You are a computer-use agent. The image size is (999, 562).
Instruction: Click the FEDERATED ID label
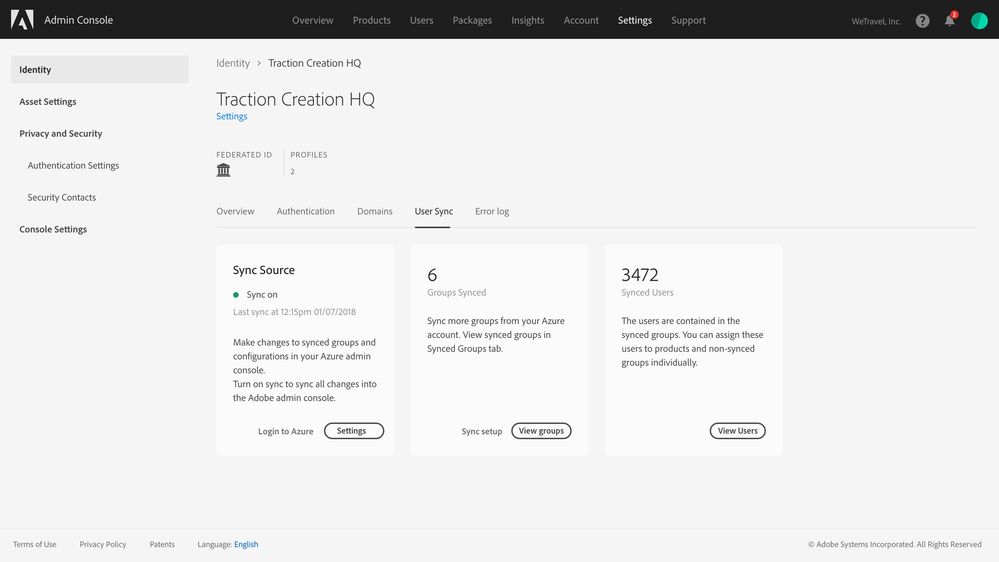[x=244, y=155]
